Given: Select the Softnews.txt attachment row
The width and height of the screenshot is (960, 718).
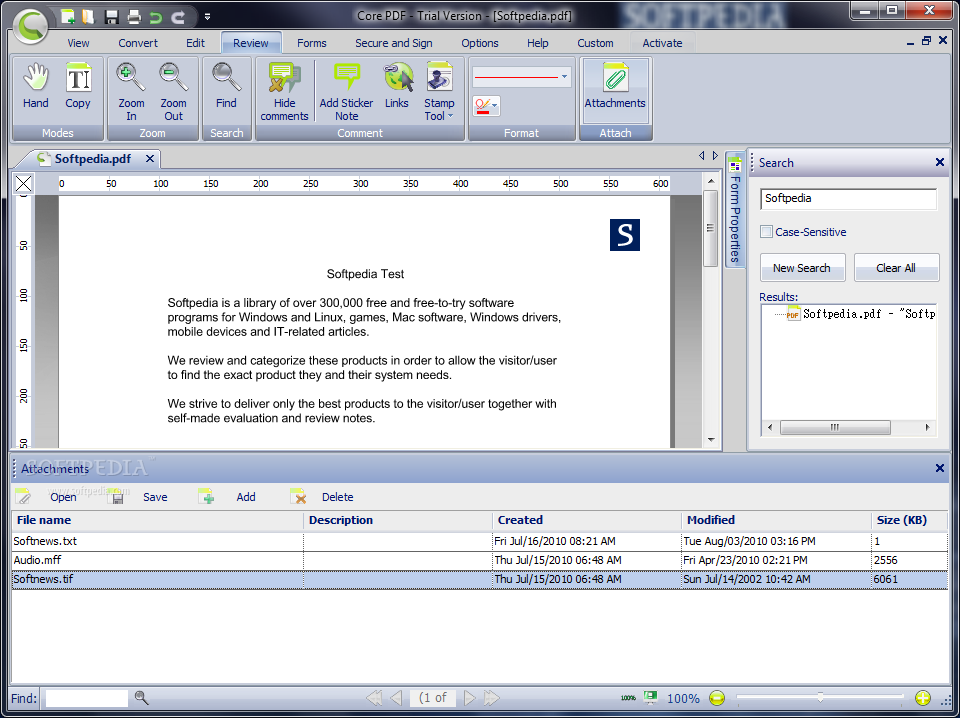Looking at the screenshot, I should coord(479,541).
